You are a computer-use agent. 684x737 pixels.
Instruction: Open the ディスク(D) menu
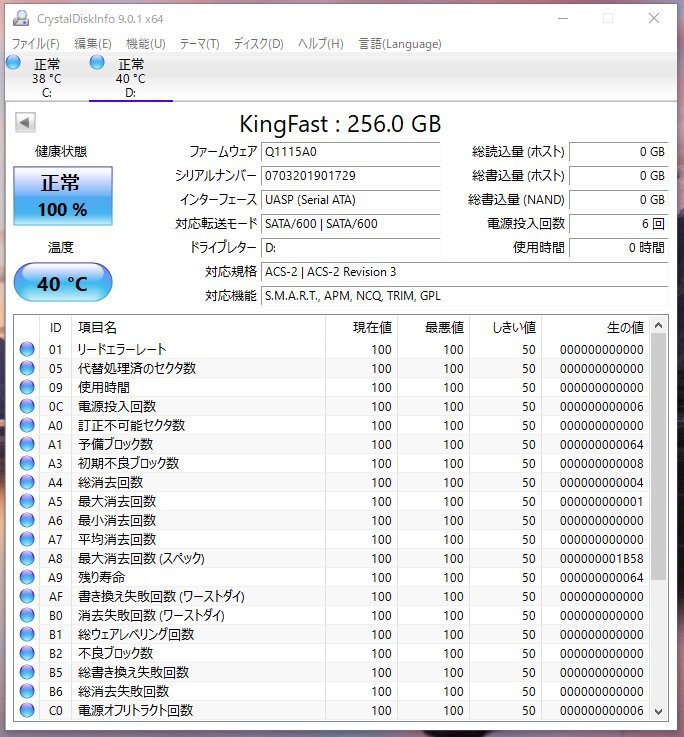259,44
